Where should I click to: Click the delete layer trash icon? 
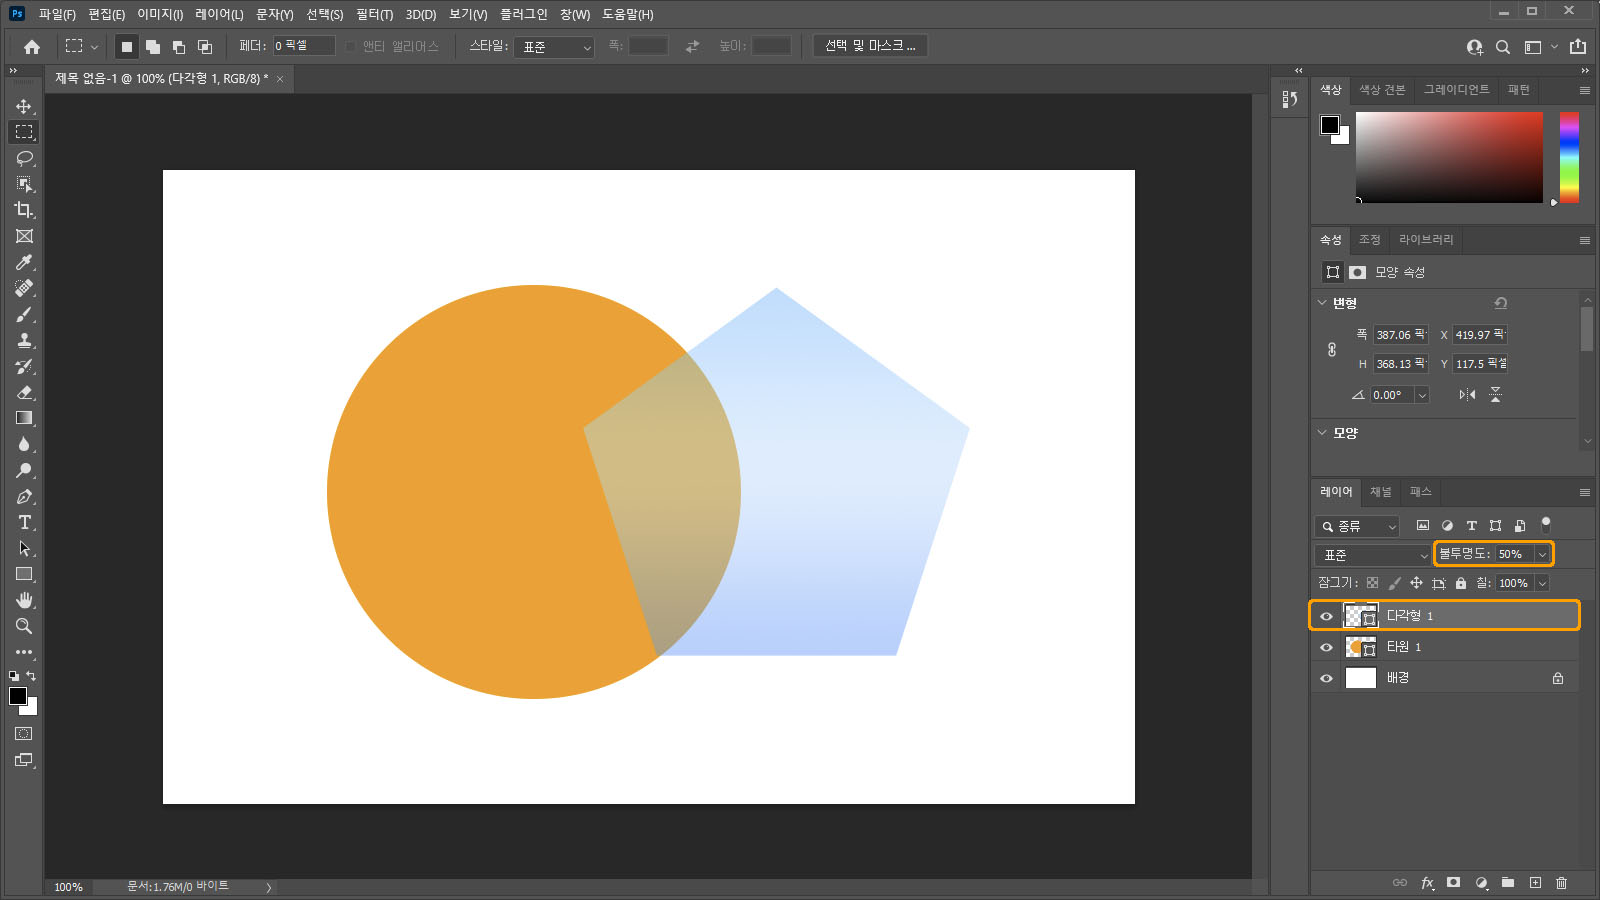point(1562,883)
